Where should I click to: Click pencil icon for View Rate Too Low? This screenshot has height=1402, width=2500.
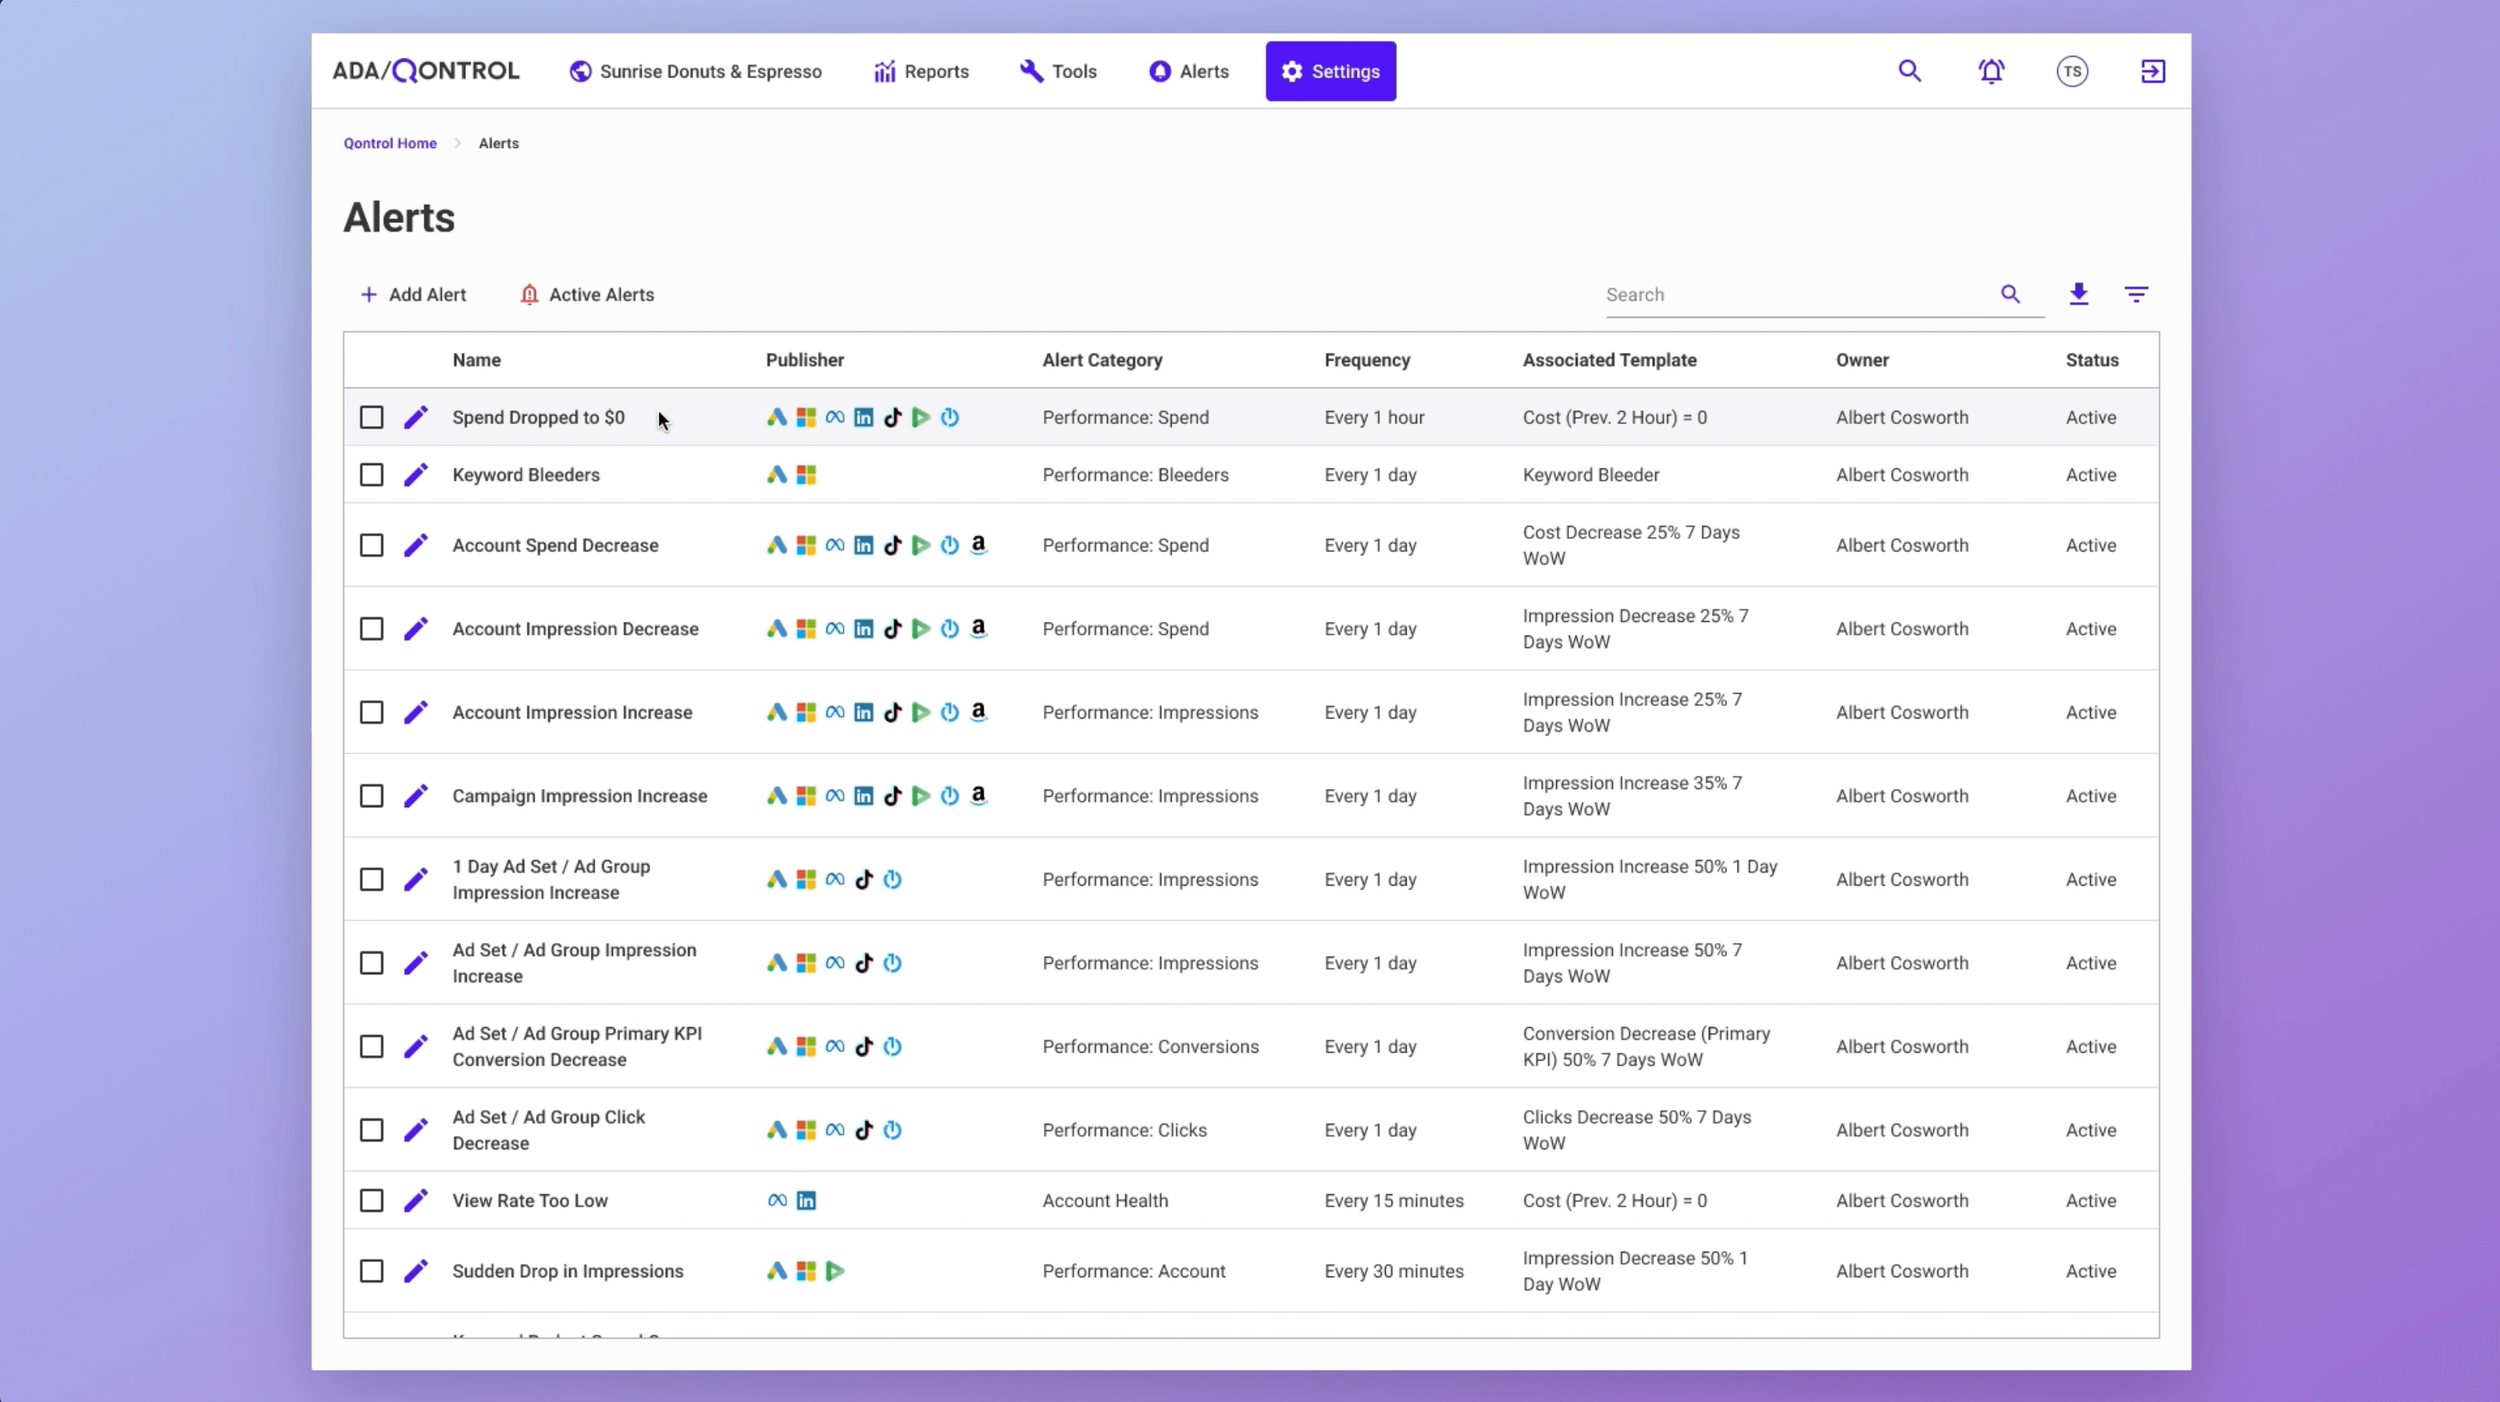coord(415,1200)
